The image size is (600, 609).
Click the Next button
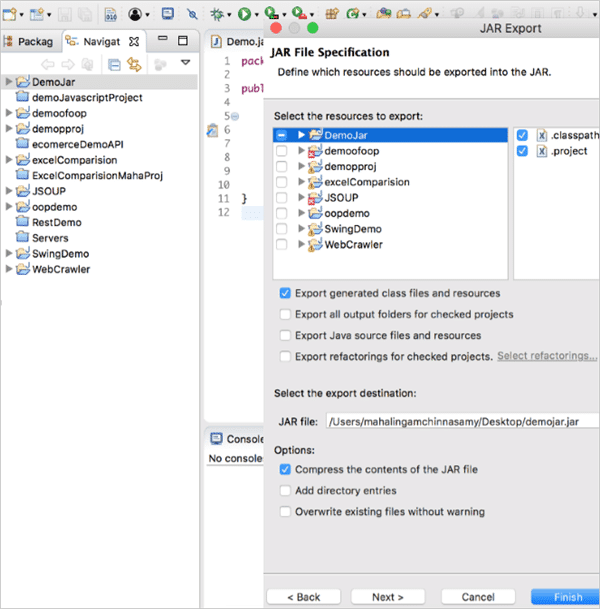388,597
